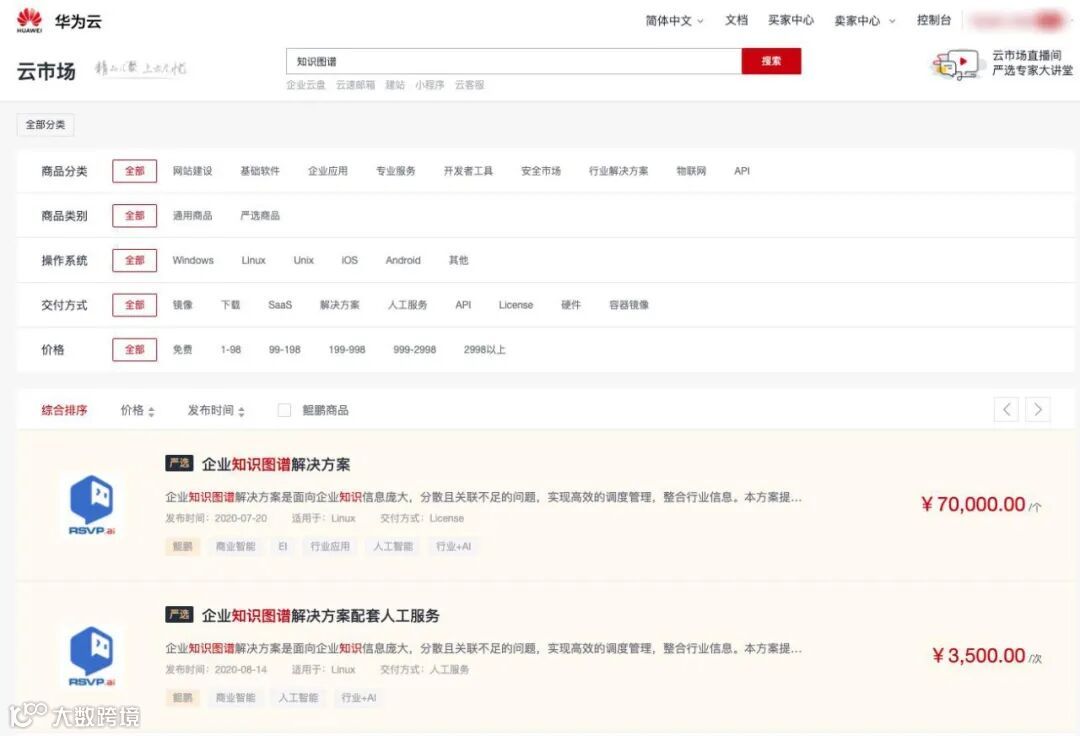Image resolution: width=1080 pixels, height=736 pixels.
Task: Select 综合排序 sorting tab
Action: pos(64,410)
